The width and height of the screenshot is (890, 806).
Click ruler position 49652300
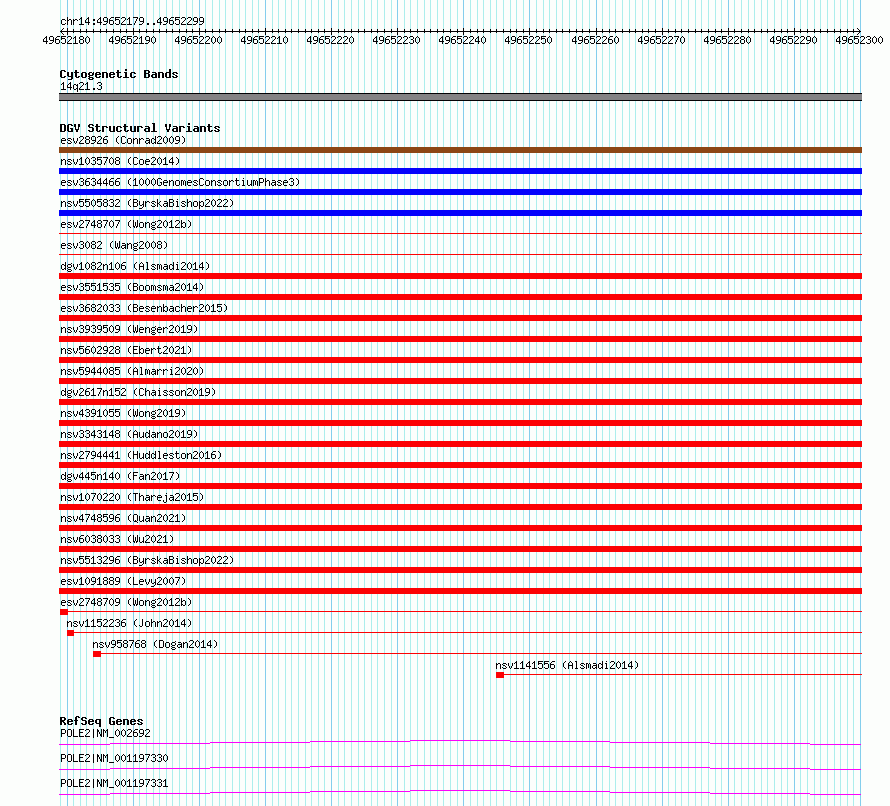[859, 40]
